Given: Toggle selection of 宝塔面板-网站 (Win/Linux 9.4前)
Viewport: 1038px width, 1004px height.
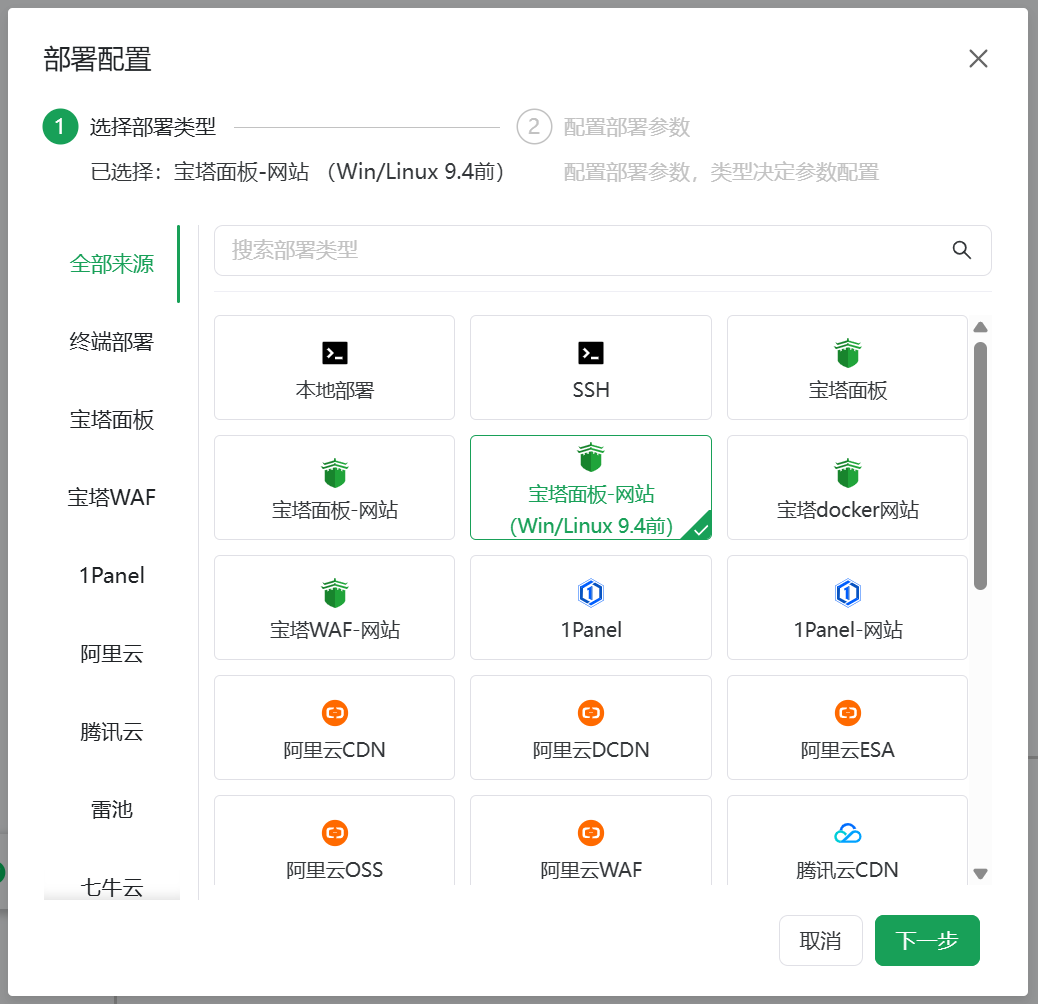Looking at the screenshot, I should tap(590, 487).
